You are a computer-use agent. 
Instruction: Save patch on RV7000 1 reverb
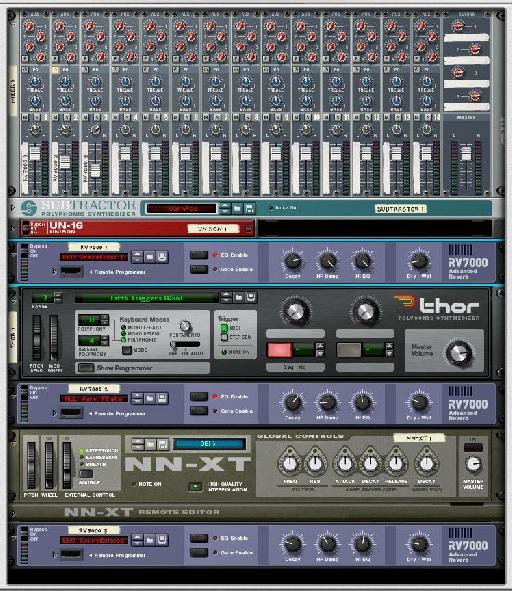162,257
